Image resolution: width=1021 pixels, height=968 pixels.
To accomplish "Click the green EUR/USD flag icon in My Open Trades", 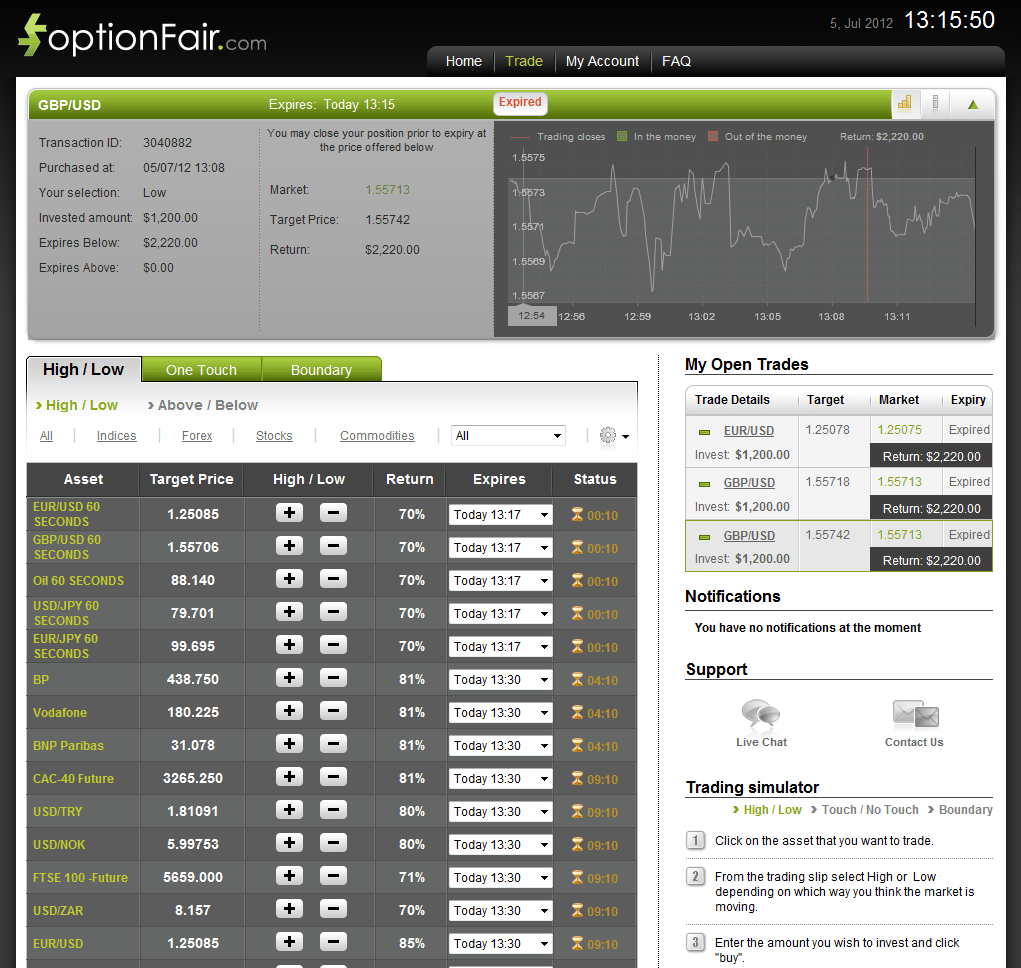I will (x=707, y=432).
